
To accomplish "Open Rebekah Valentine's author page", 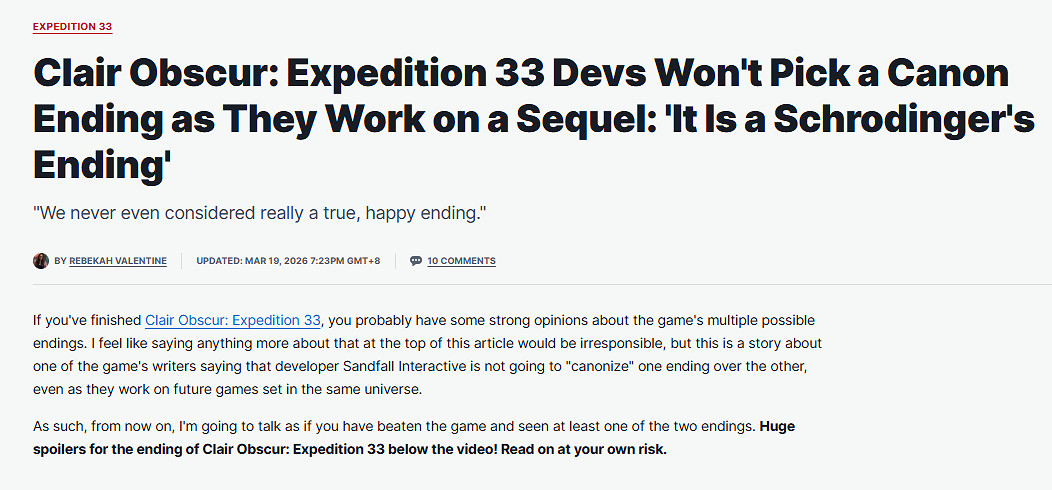I will [120, 261].
